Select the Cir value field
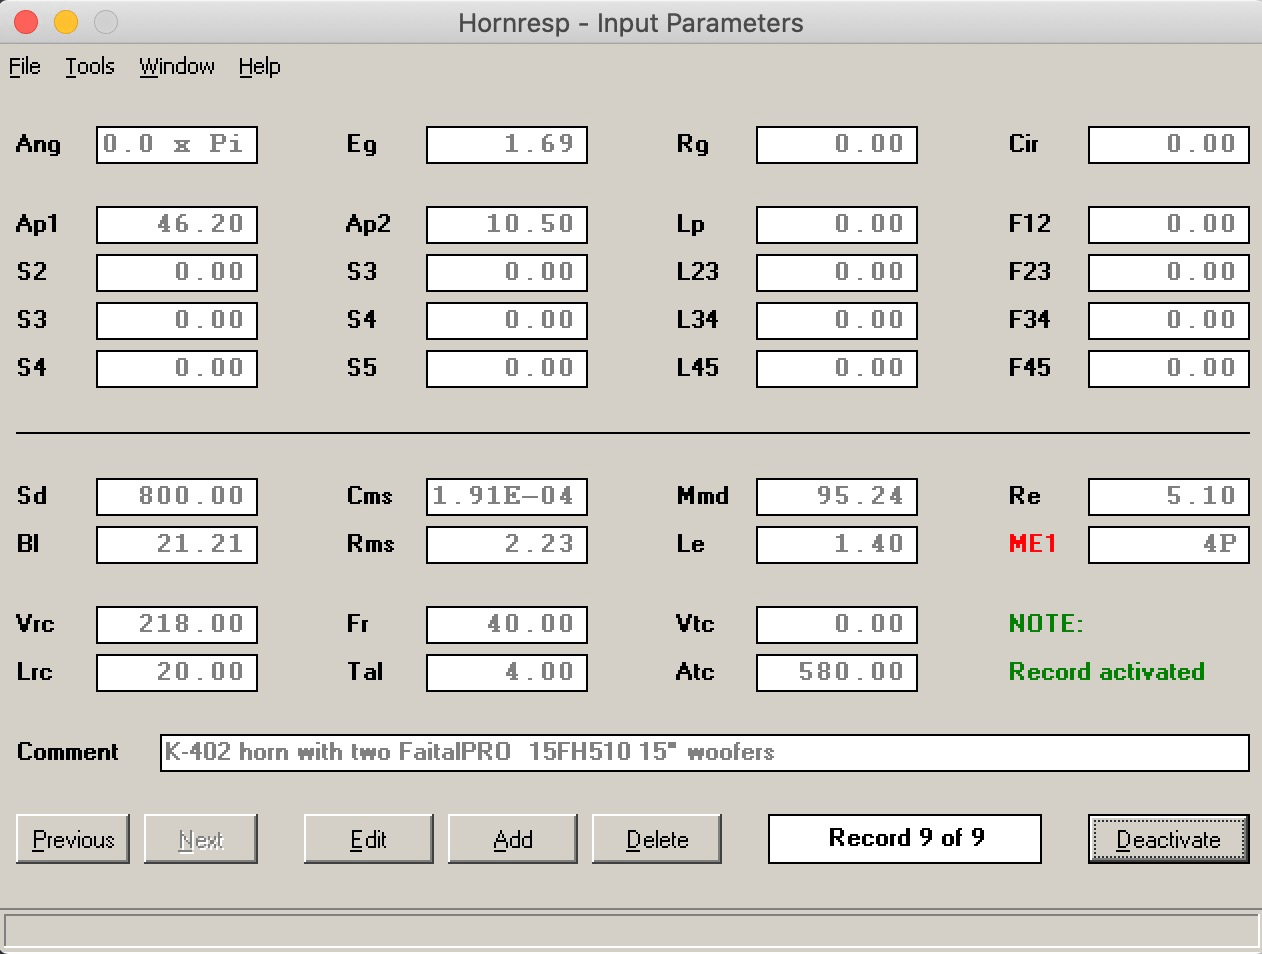 (x=1169, y=144)
